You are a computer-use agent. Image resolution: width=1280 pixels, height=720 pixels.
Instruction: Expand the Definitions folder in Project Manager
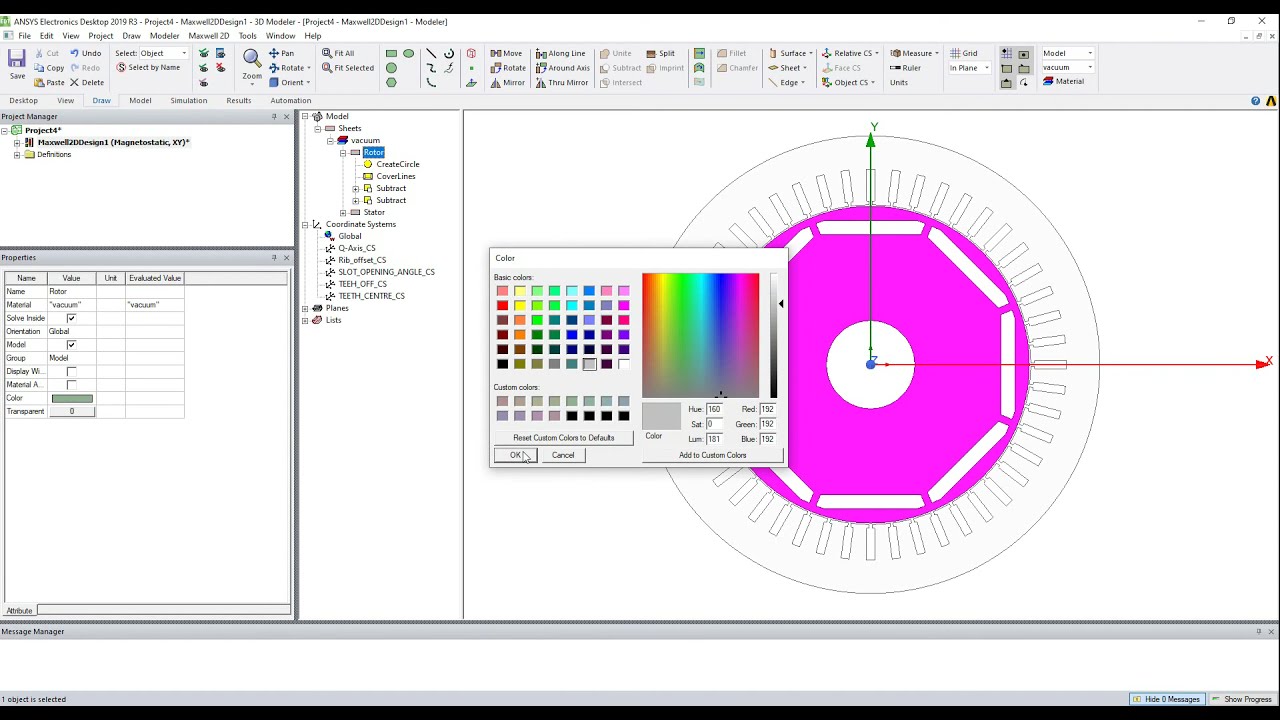tap(17, 154)
